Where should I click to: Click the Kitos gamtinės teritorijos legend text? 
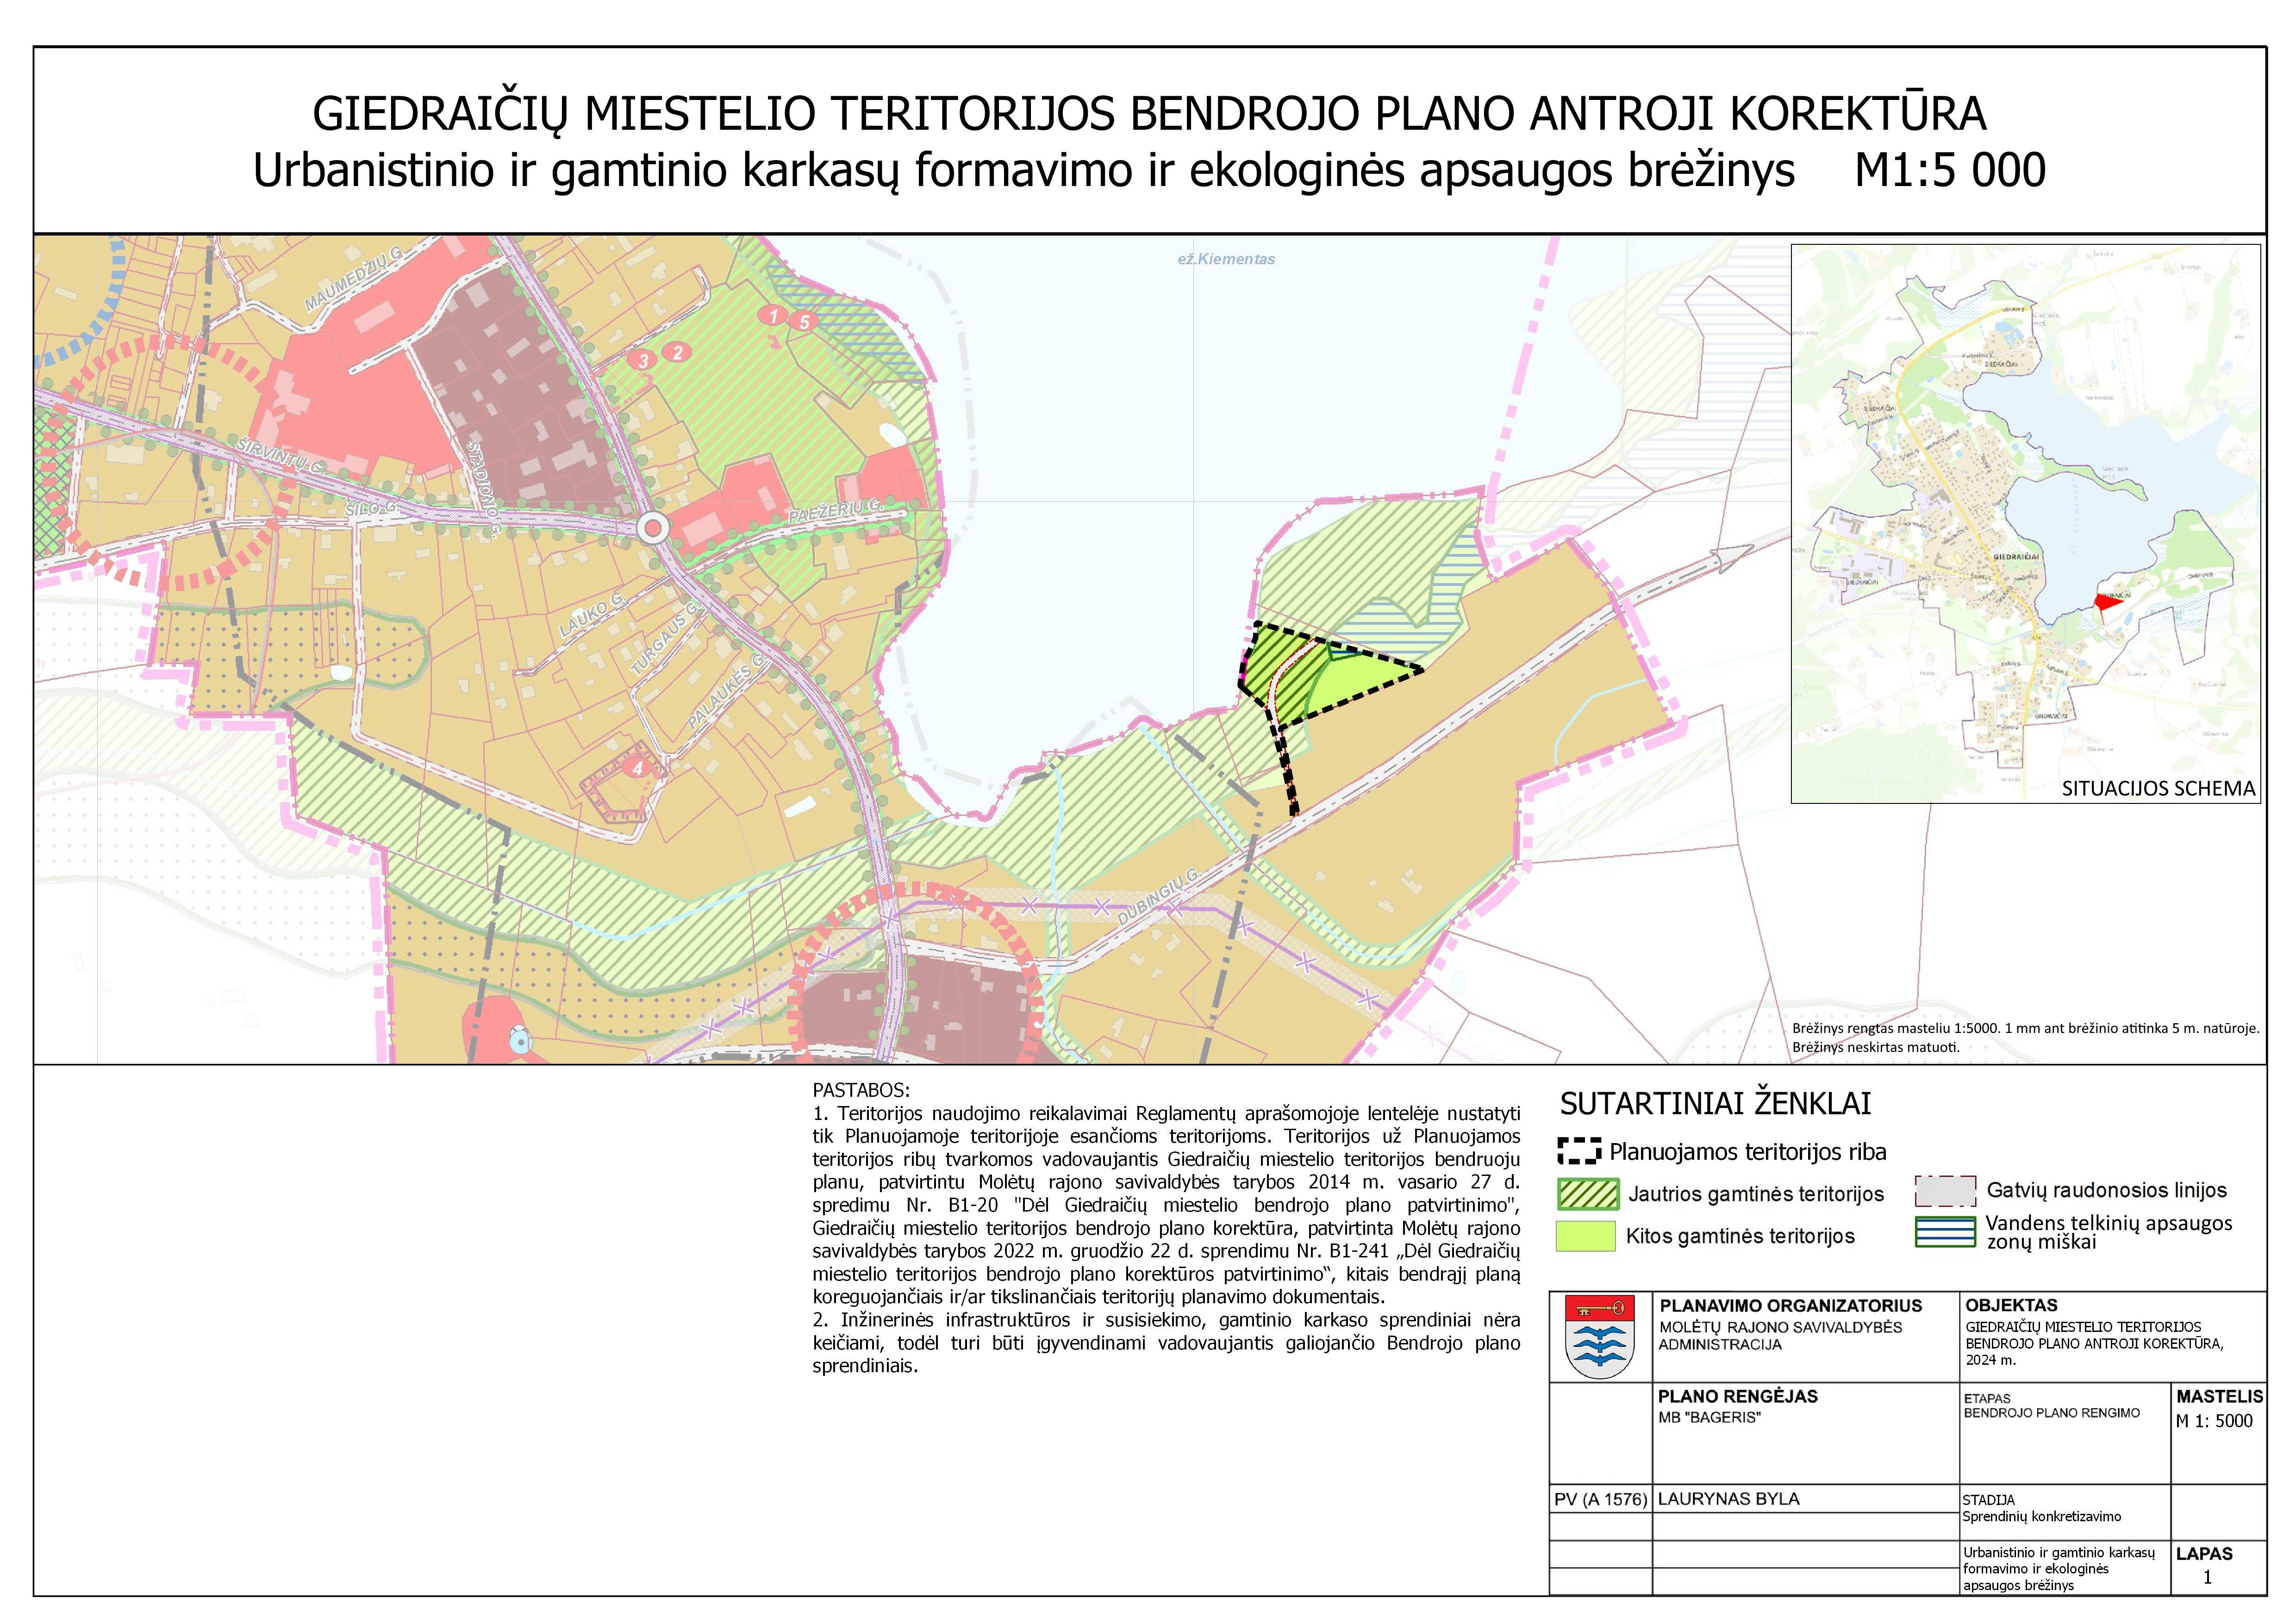[x=1740, y=1236]
